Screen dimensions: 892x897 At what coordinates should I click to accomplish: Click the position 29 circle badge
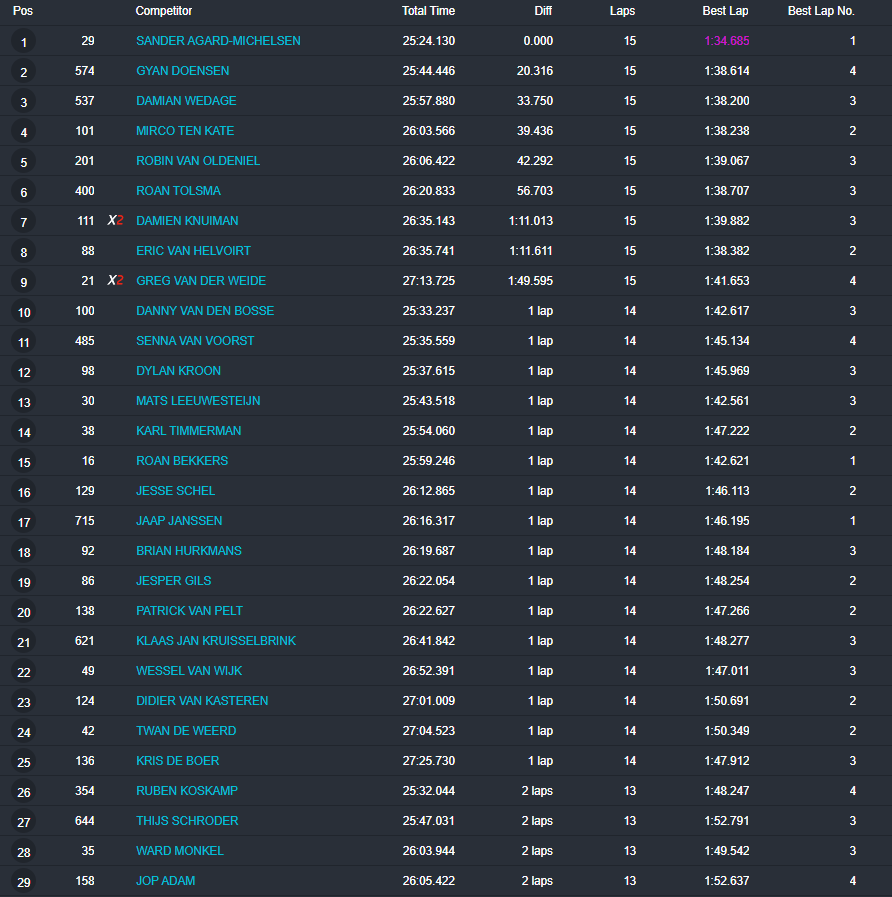(x=23, y=882)
